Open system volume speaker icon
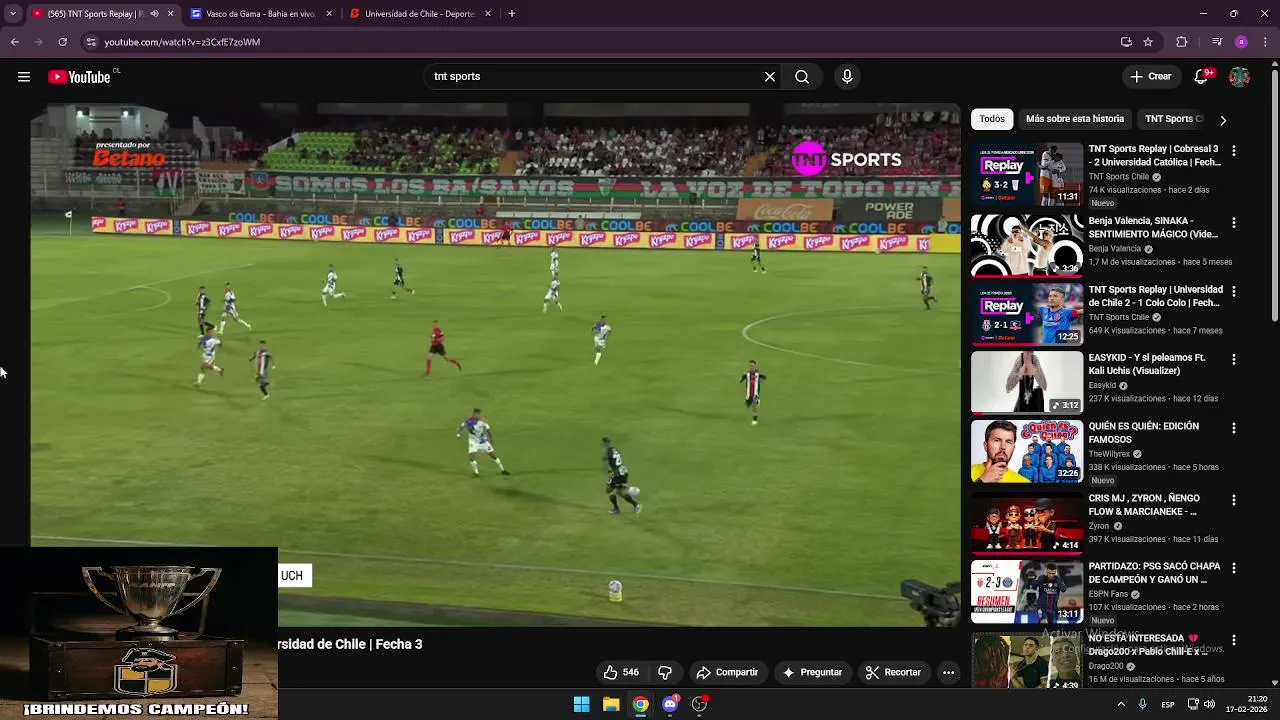1280x720 pixels. tap(1209, 705)
